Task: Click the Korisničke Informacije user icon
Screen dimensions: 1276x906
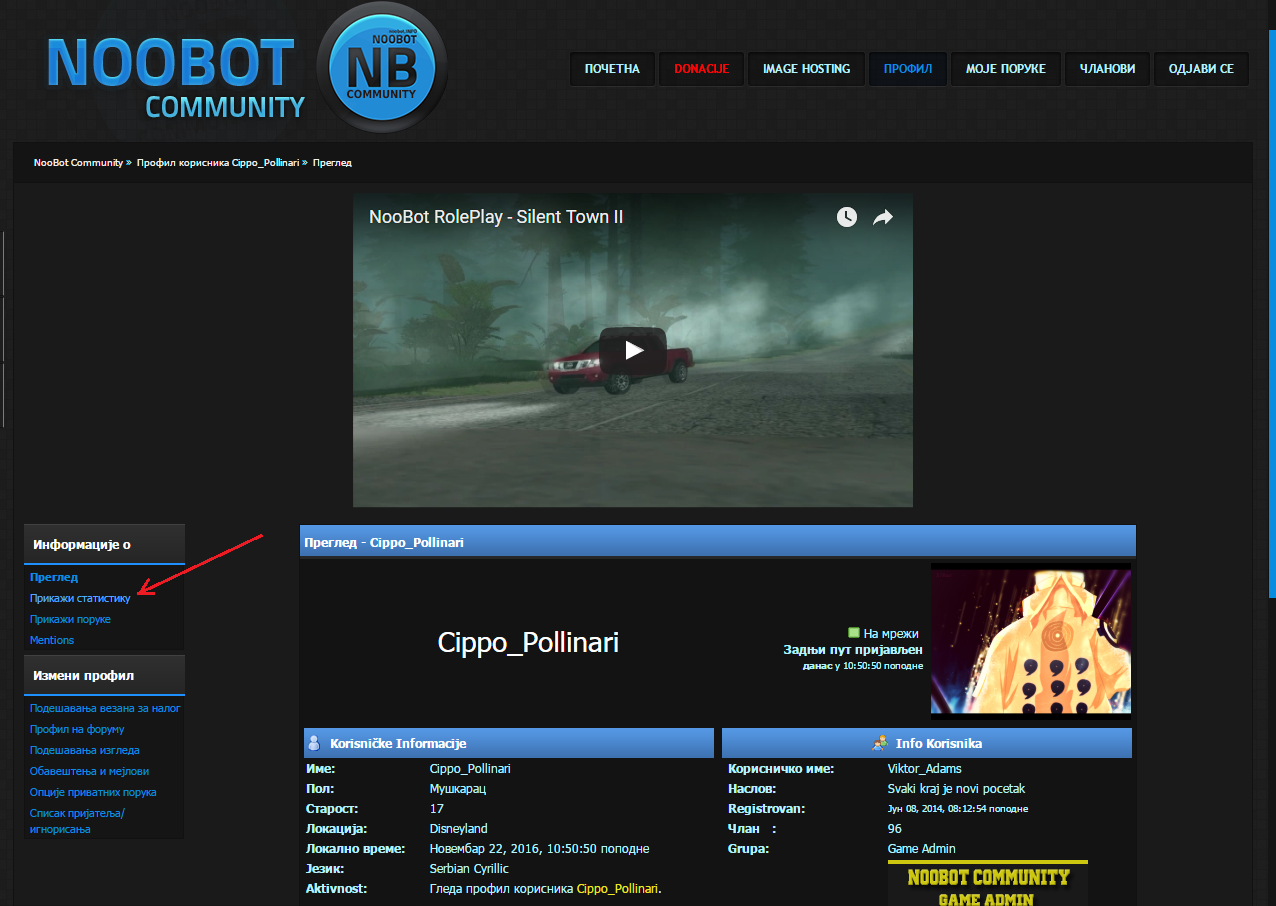Action: click(314, 743)
